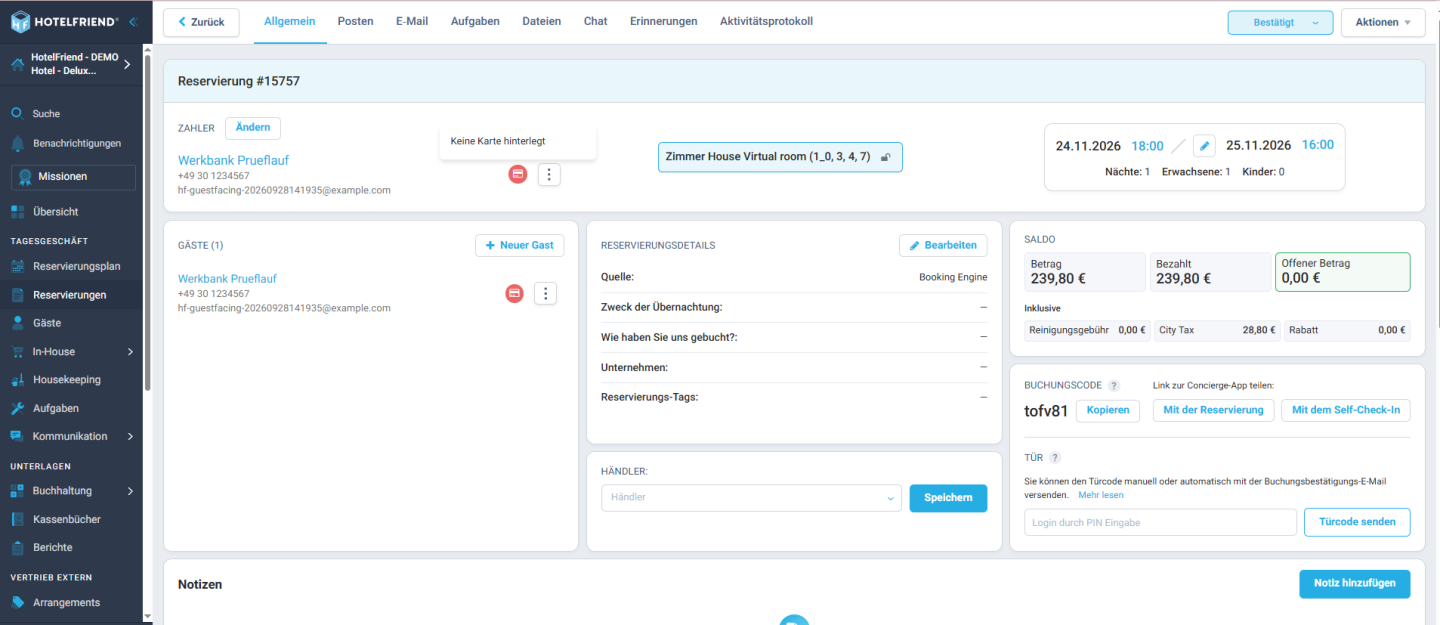Show help for Buchungscode question mark
The height and width of the screenshot is (625, 1440).
click(x=1114, y=385)
